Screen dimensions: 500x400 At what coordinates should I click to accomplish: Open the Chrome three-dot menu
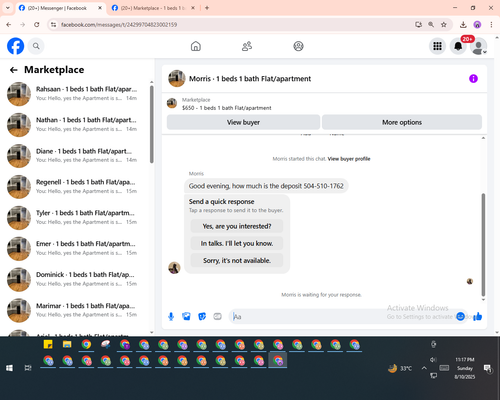[x=491, y=24]
